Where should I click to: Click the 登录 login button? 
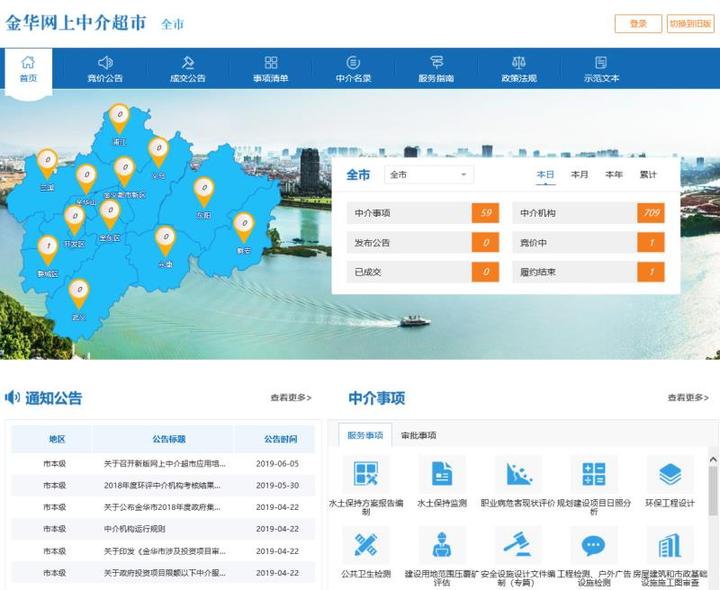click(638, 23)
